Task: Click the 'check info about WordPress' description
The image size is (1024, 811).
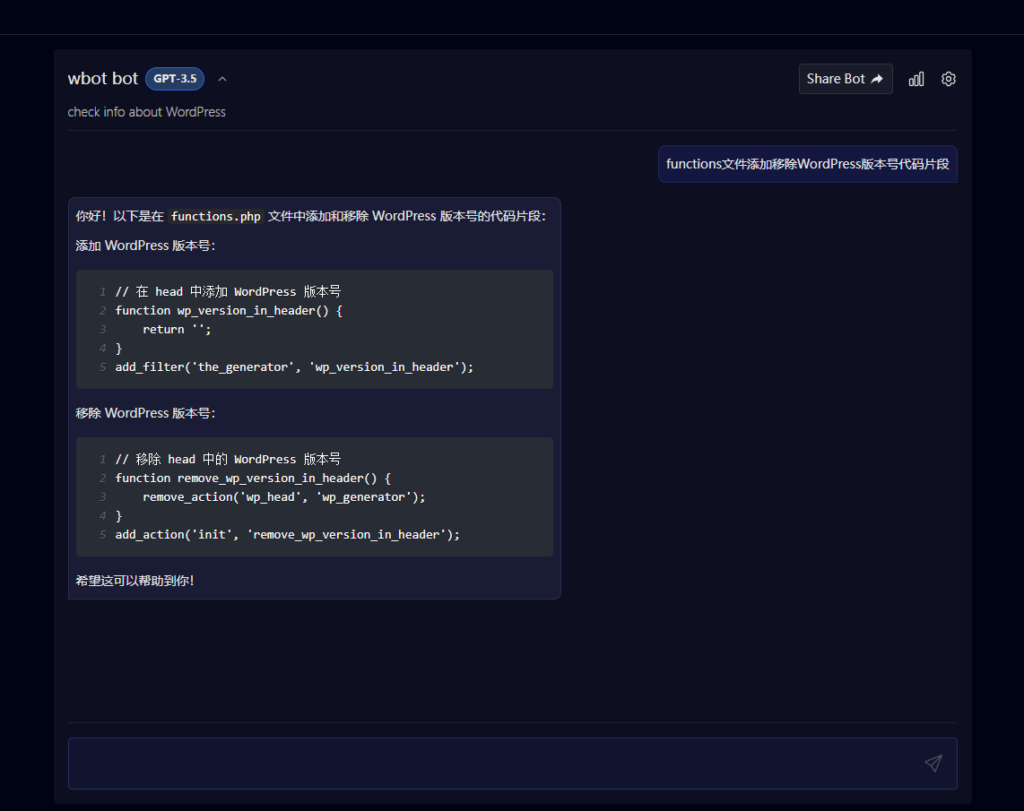Action: click(x=147, y=112)
